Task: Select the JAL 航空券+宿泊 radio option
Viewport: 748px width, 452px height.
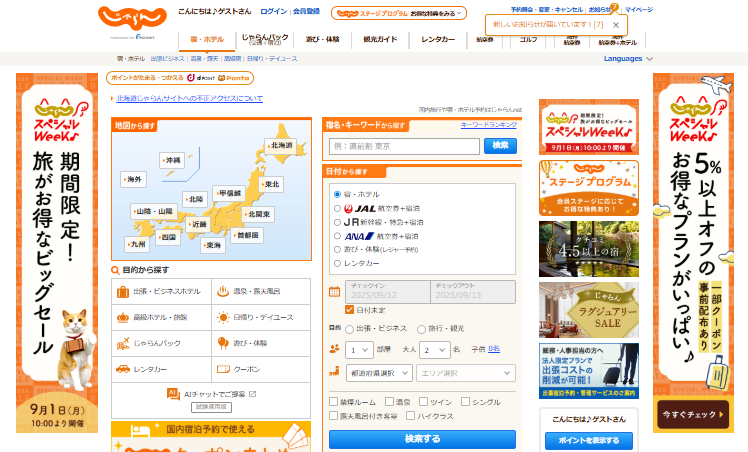Action: [x=337, y=208]
